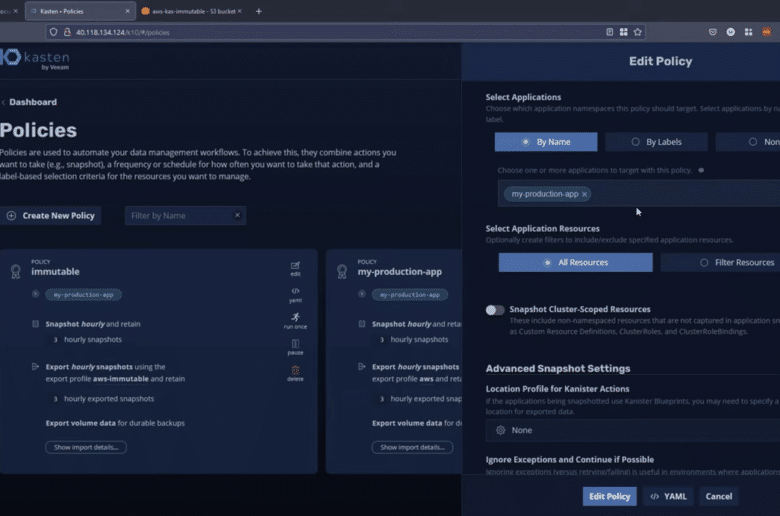Viewport: 780px width, 516px height.
Task: Click the Edit Policy submit button
Action: point(609,496)
